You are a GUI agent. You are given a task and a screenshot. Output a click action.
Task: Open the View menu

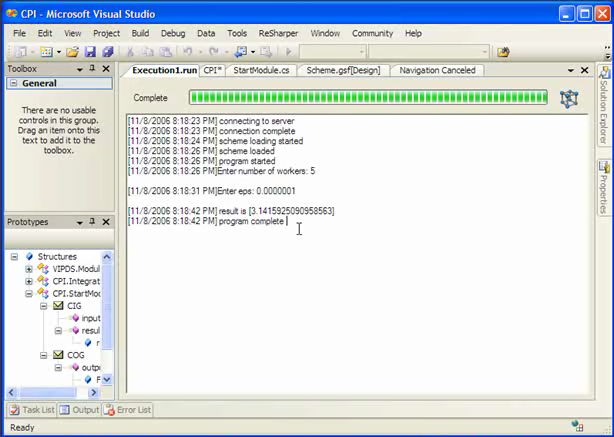(x=72, y=33)
